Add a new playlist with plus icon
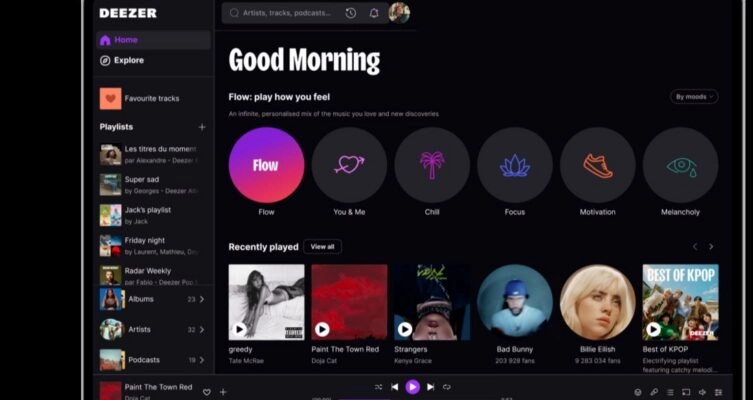Screen dimensions: 753x400 (202, 127)
